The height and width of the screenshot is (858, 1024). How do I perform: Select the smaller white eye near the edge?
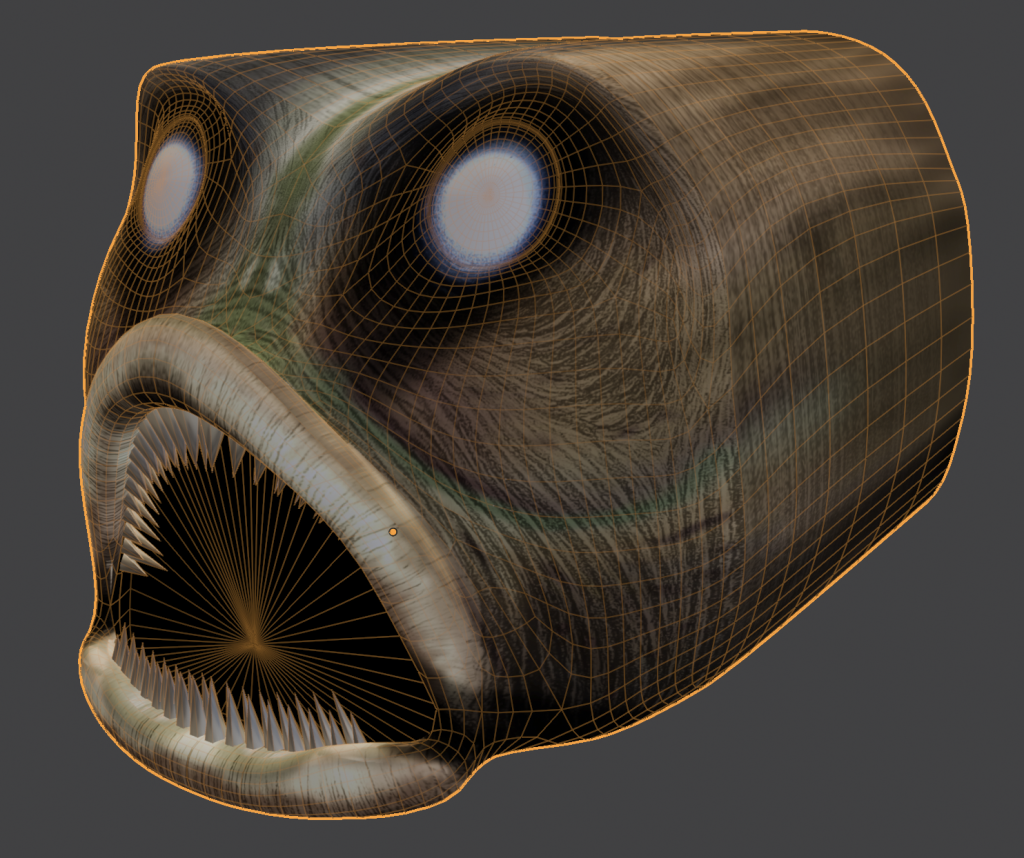pyautogui.click(x=172, y=187)
